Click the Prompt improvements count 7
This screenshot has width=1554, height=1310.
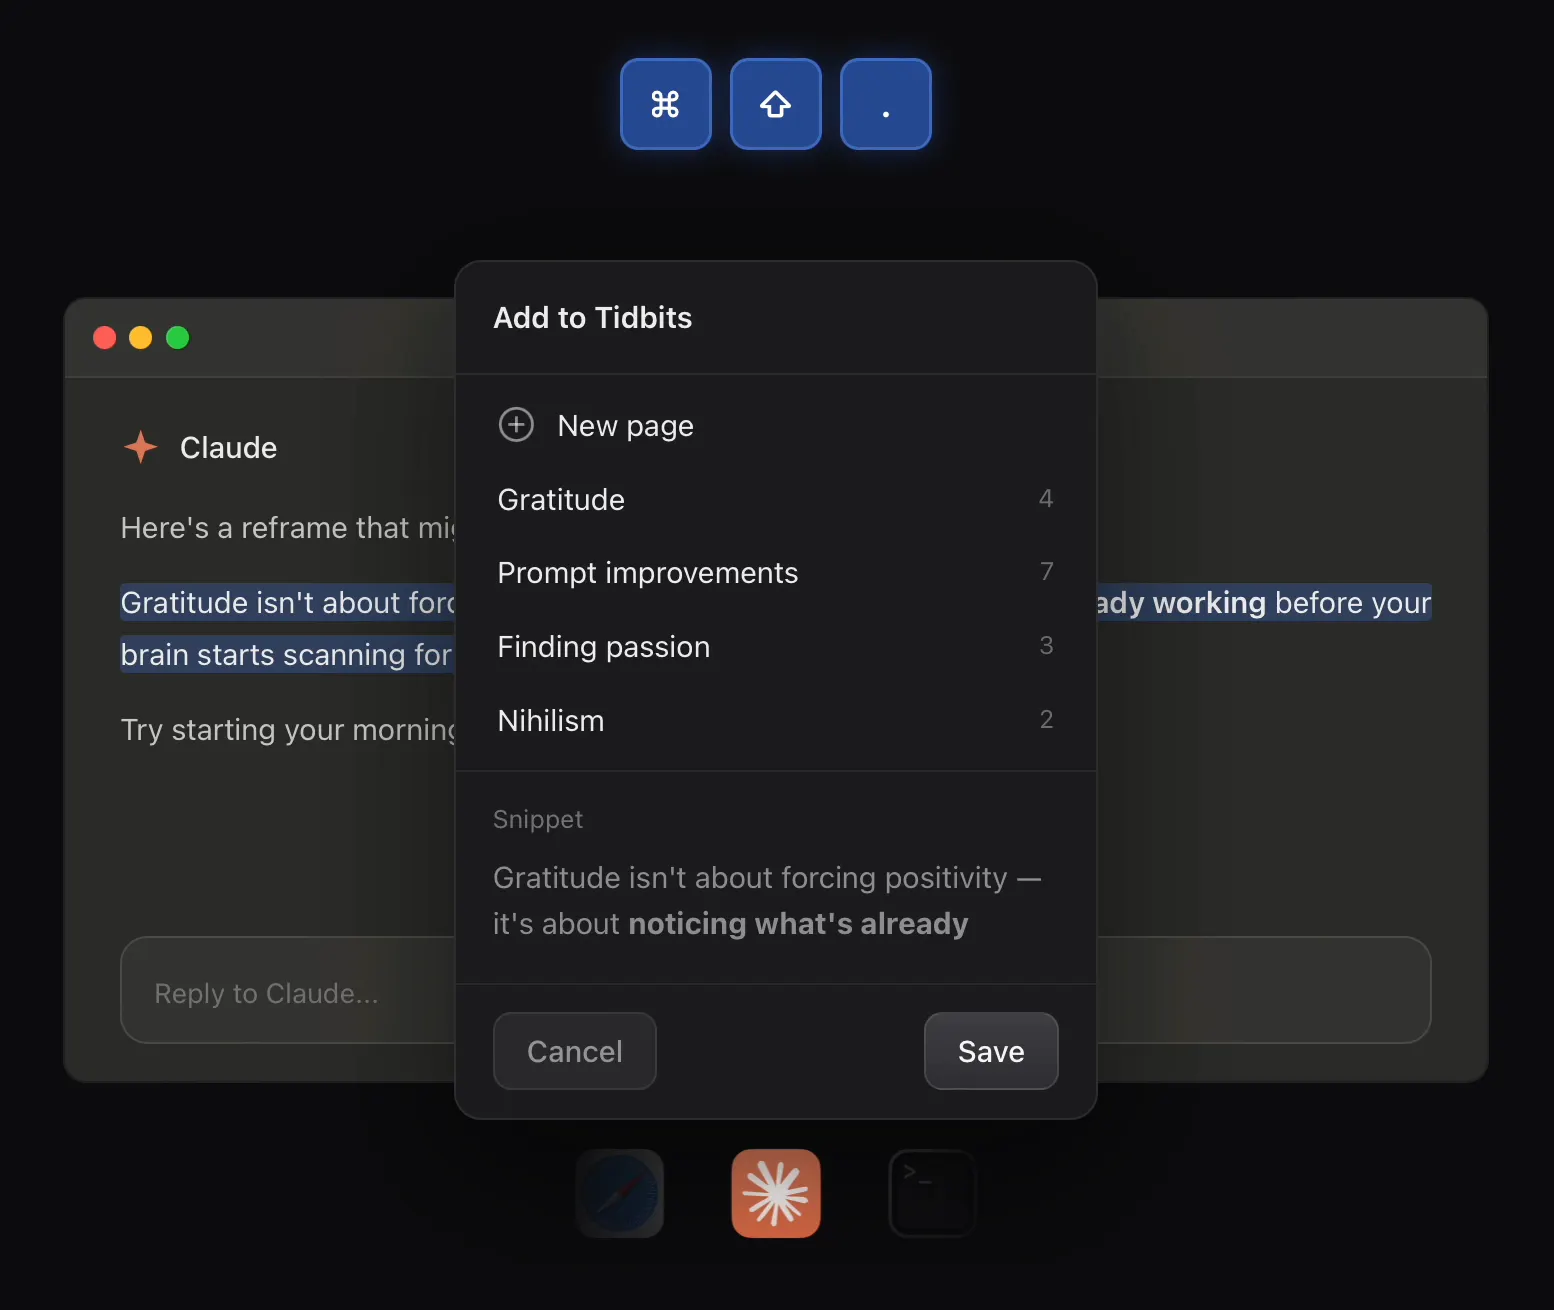pyautogui.click(x=1046, y=571)
